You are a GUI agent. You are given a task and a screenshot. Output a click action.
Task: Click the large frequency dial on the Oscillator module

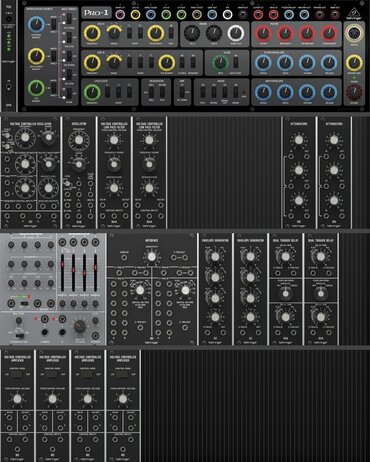coord(79,140)
